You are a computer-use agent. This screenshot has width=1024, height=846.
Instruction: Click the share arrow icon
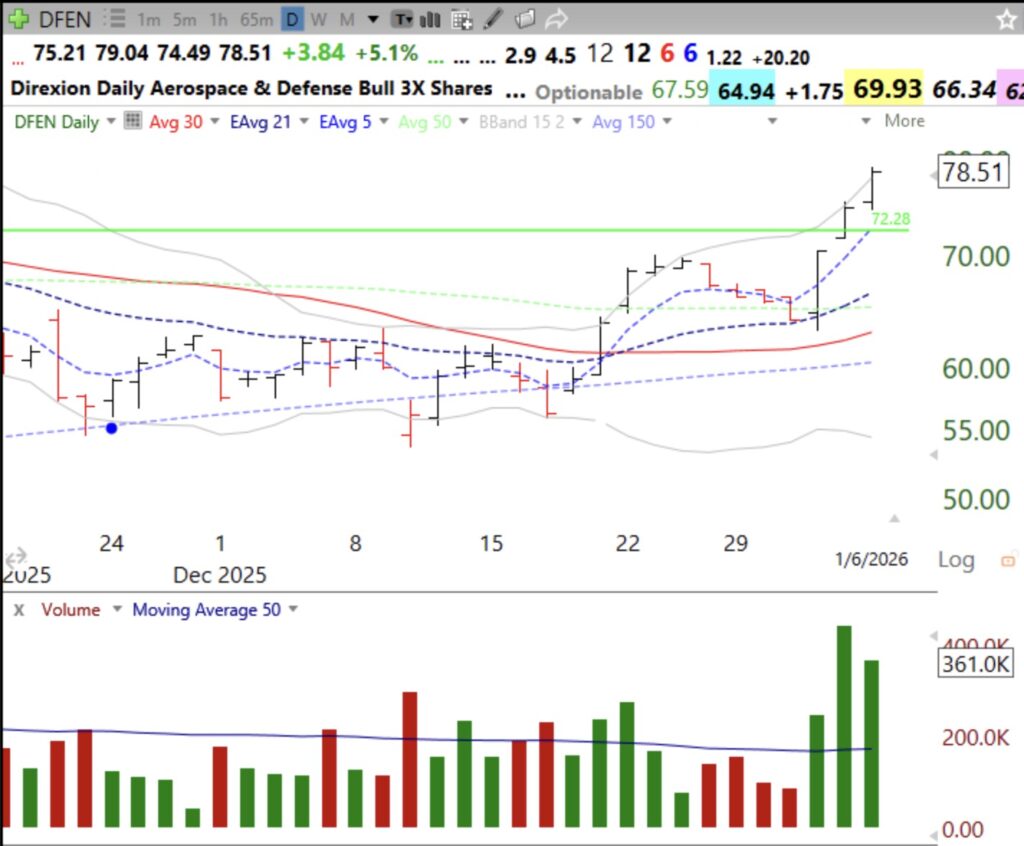pos(556,20)
